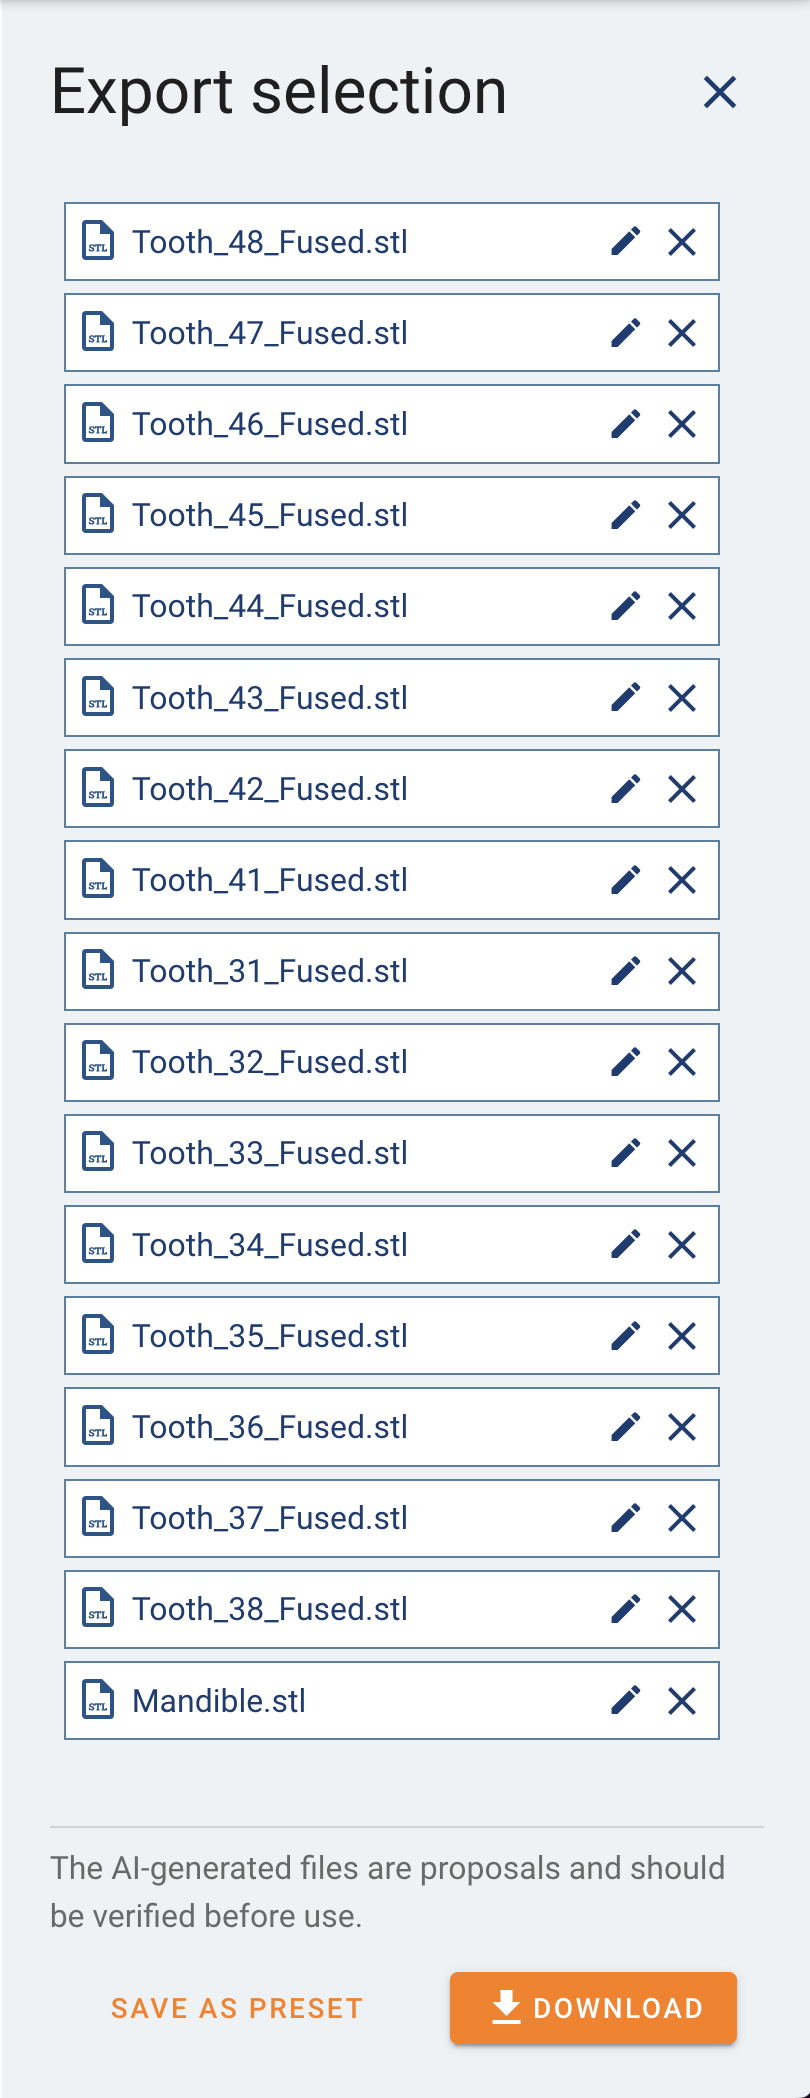Edit the Tooth_44_Fused.stl file name
Screen dimensions: 810x2098
click(x=626, y=606)
